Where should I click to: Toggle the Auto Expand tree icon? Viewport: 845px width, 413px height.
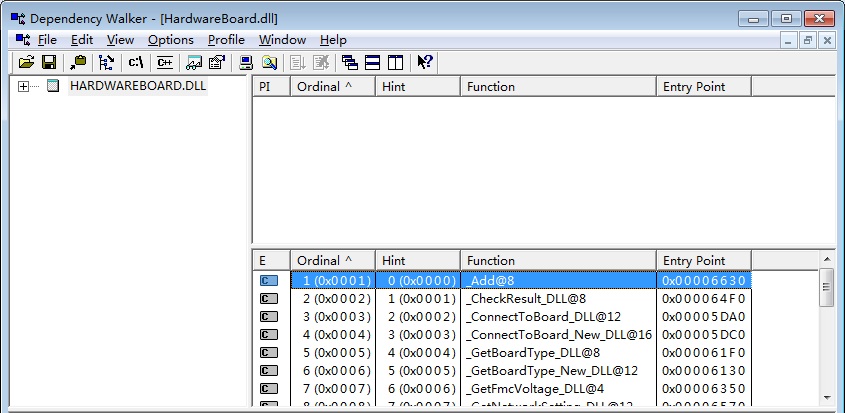pos(107,63)
